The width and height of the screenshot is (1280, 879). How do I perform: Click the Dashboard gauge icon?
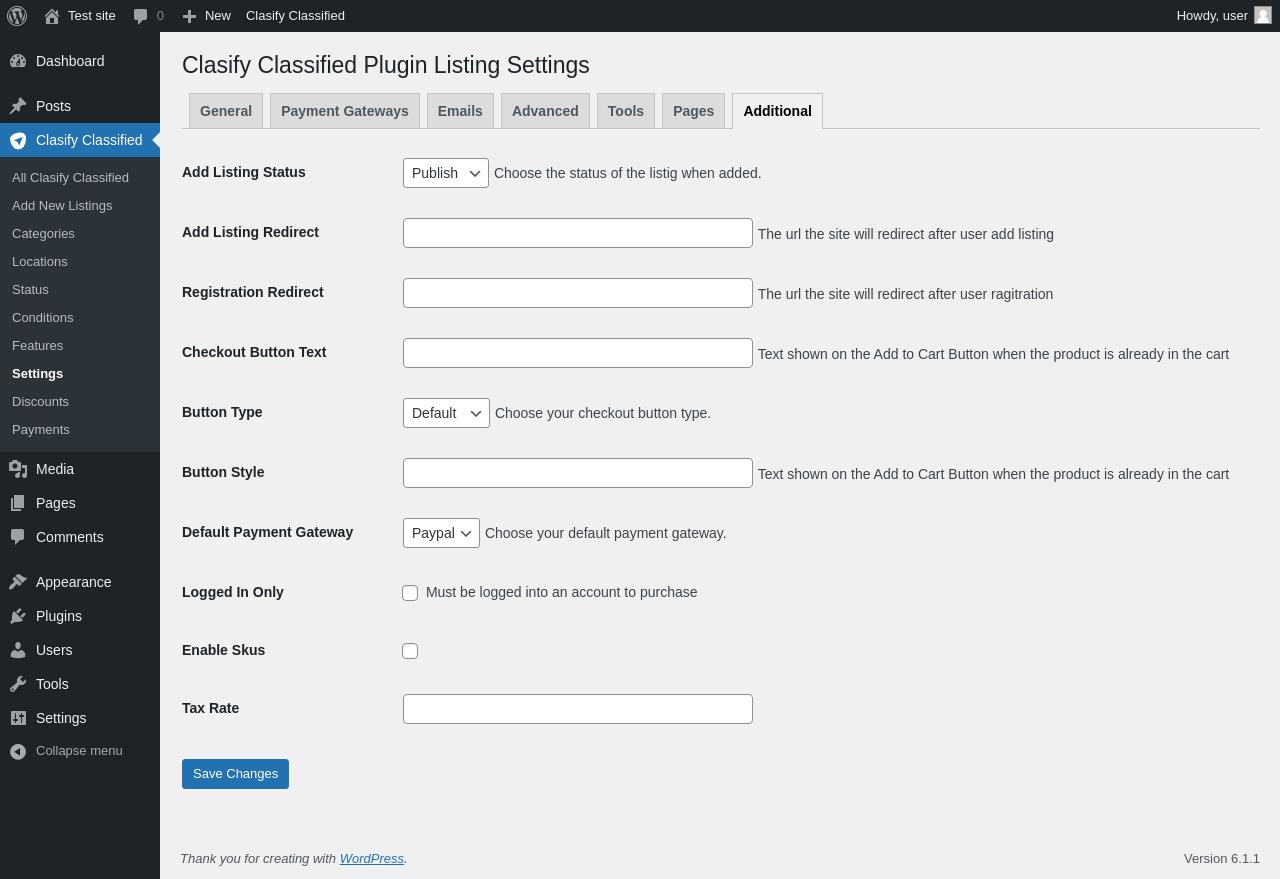(18, 61)
